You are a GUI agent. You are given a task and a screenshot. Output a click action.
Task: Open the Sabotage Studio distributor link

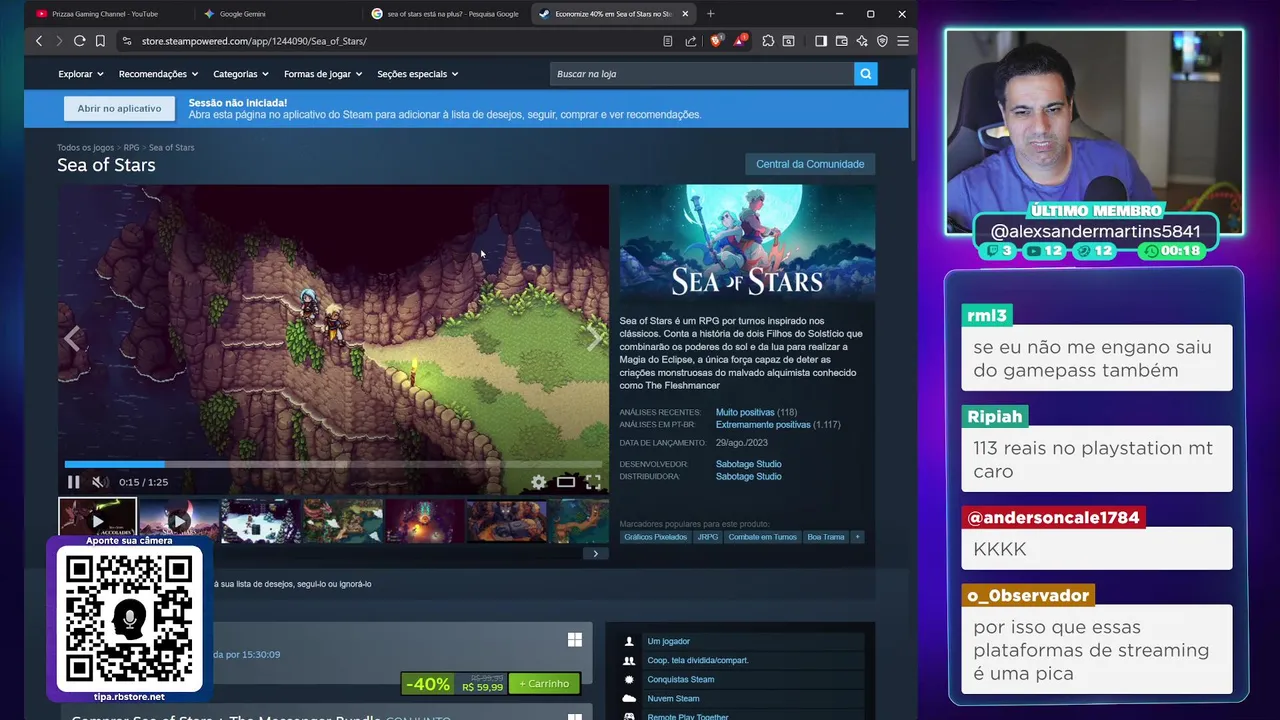[748, 476]
